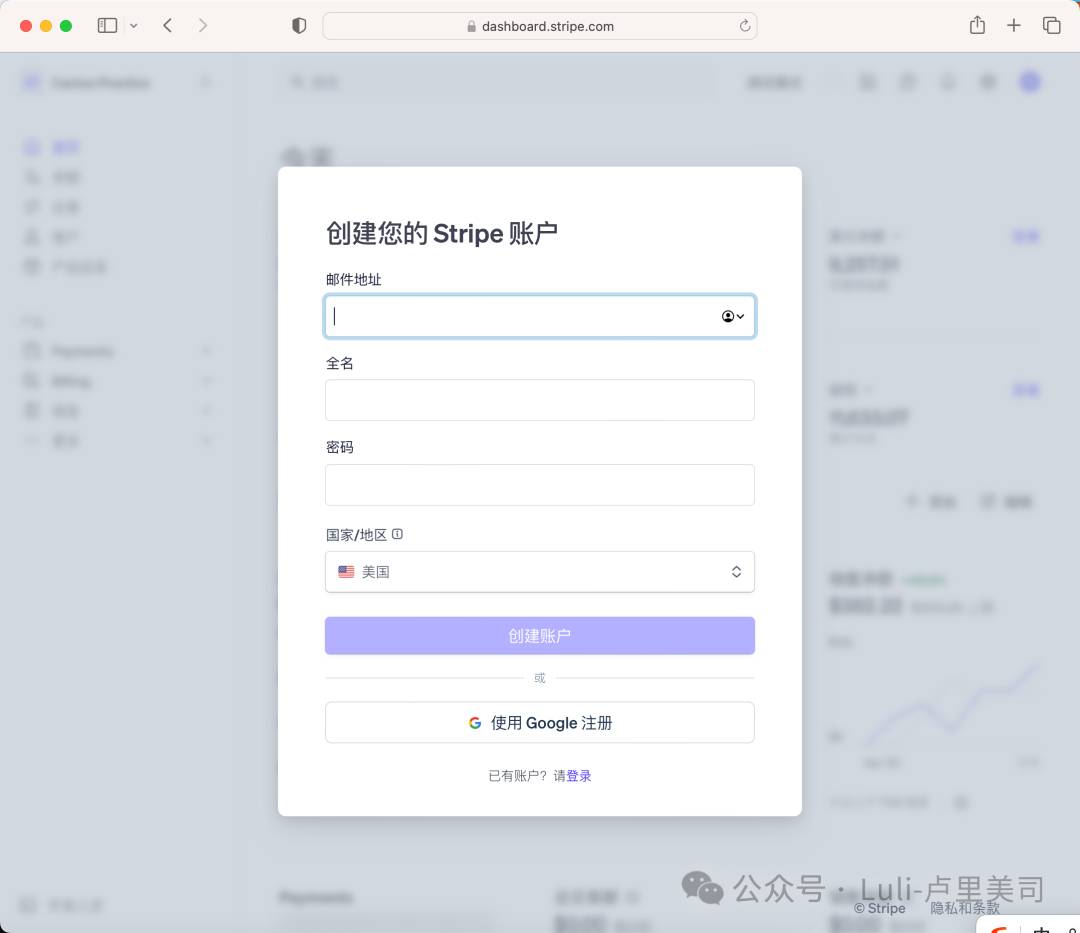Click the © Stripe footer link
The image size is (1080, 933).
pos(880,908)
